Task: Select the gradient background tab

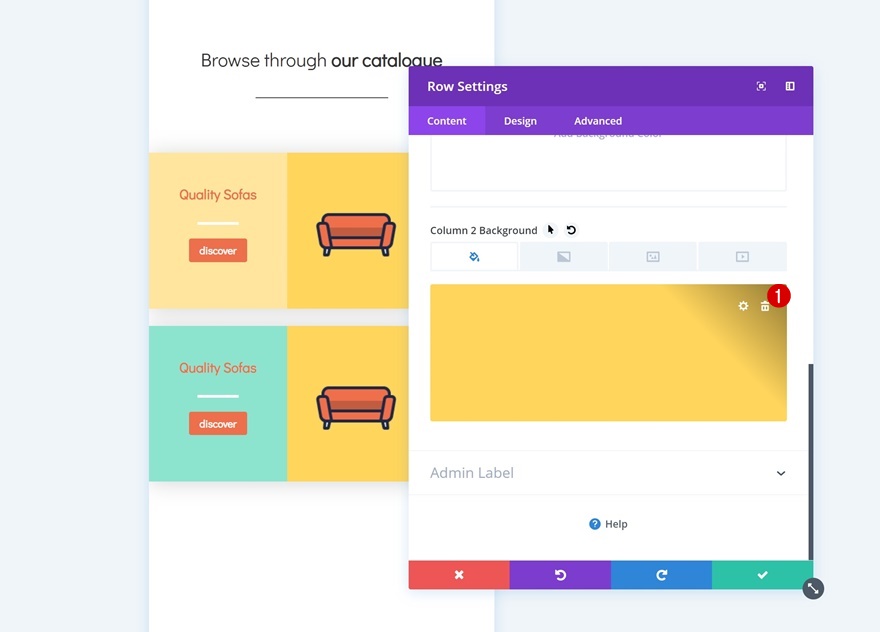Action: coord(563,257)
